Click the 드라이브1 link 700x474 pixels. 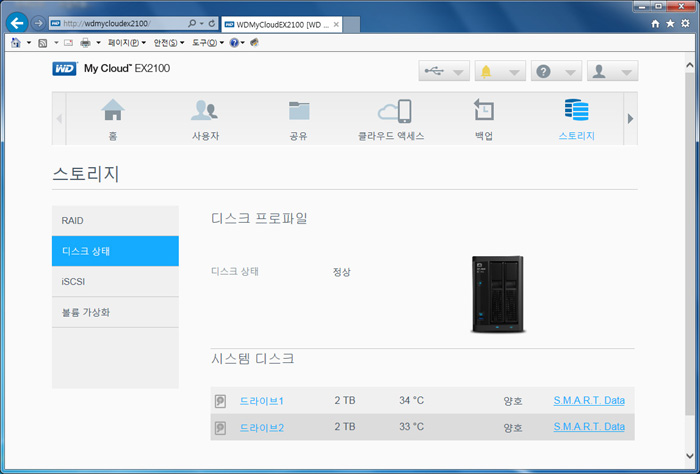[262, 401]
